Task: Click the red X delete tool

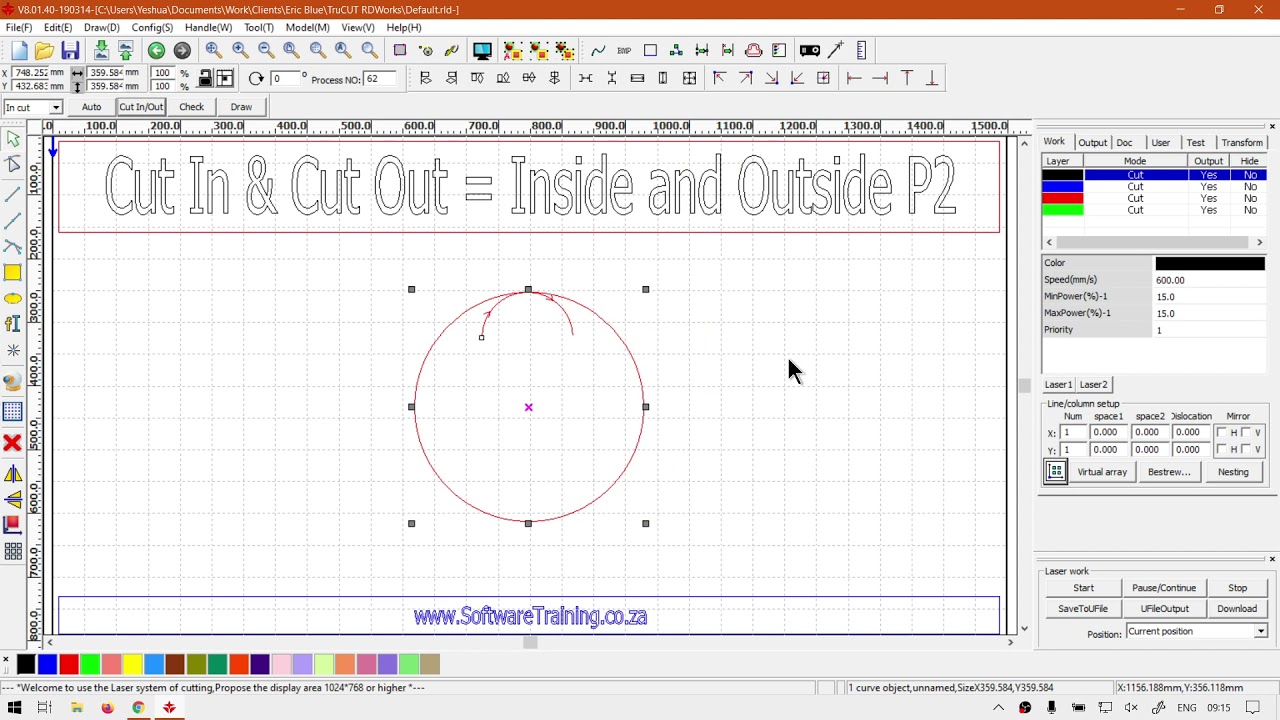Action: coord(13,442)
